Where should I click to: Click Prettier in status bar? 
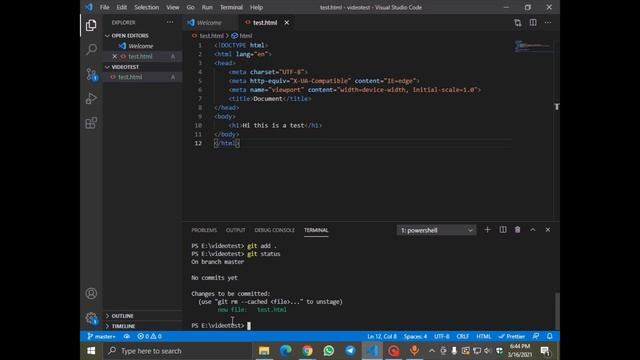pos(512,336)
